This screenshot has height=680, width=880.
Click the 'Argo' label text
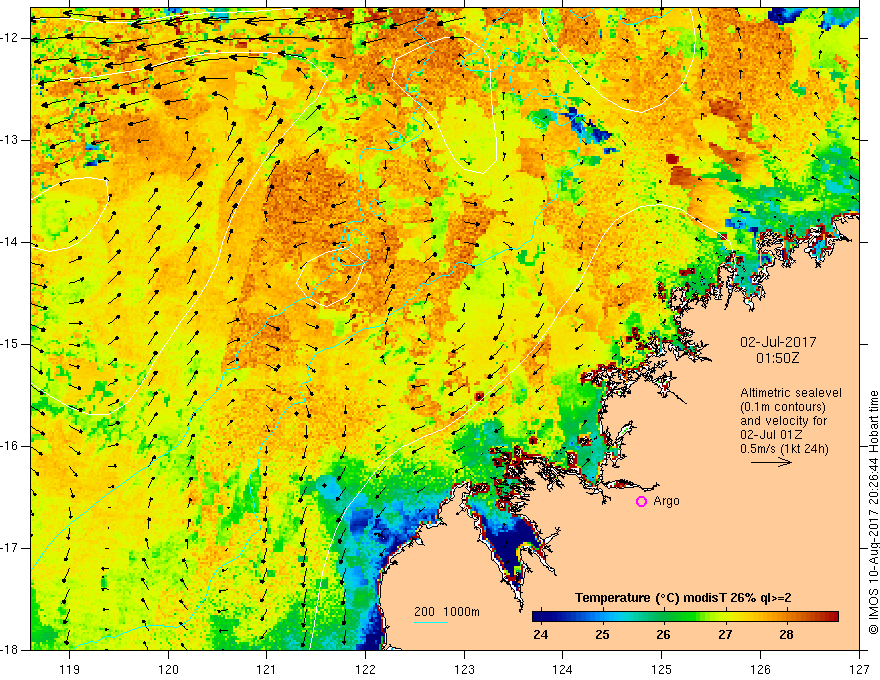coord(666,501)
